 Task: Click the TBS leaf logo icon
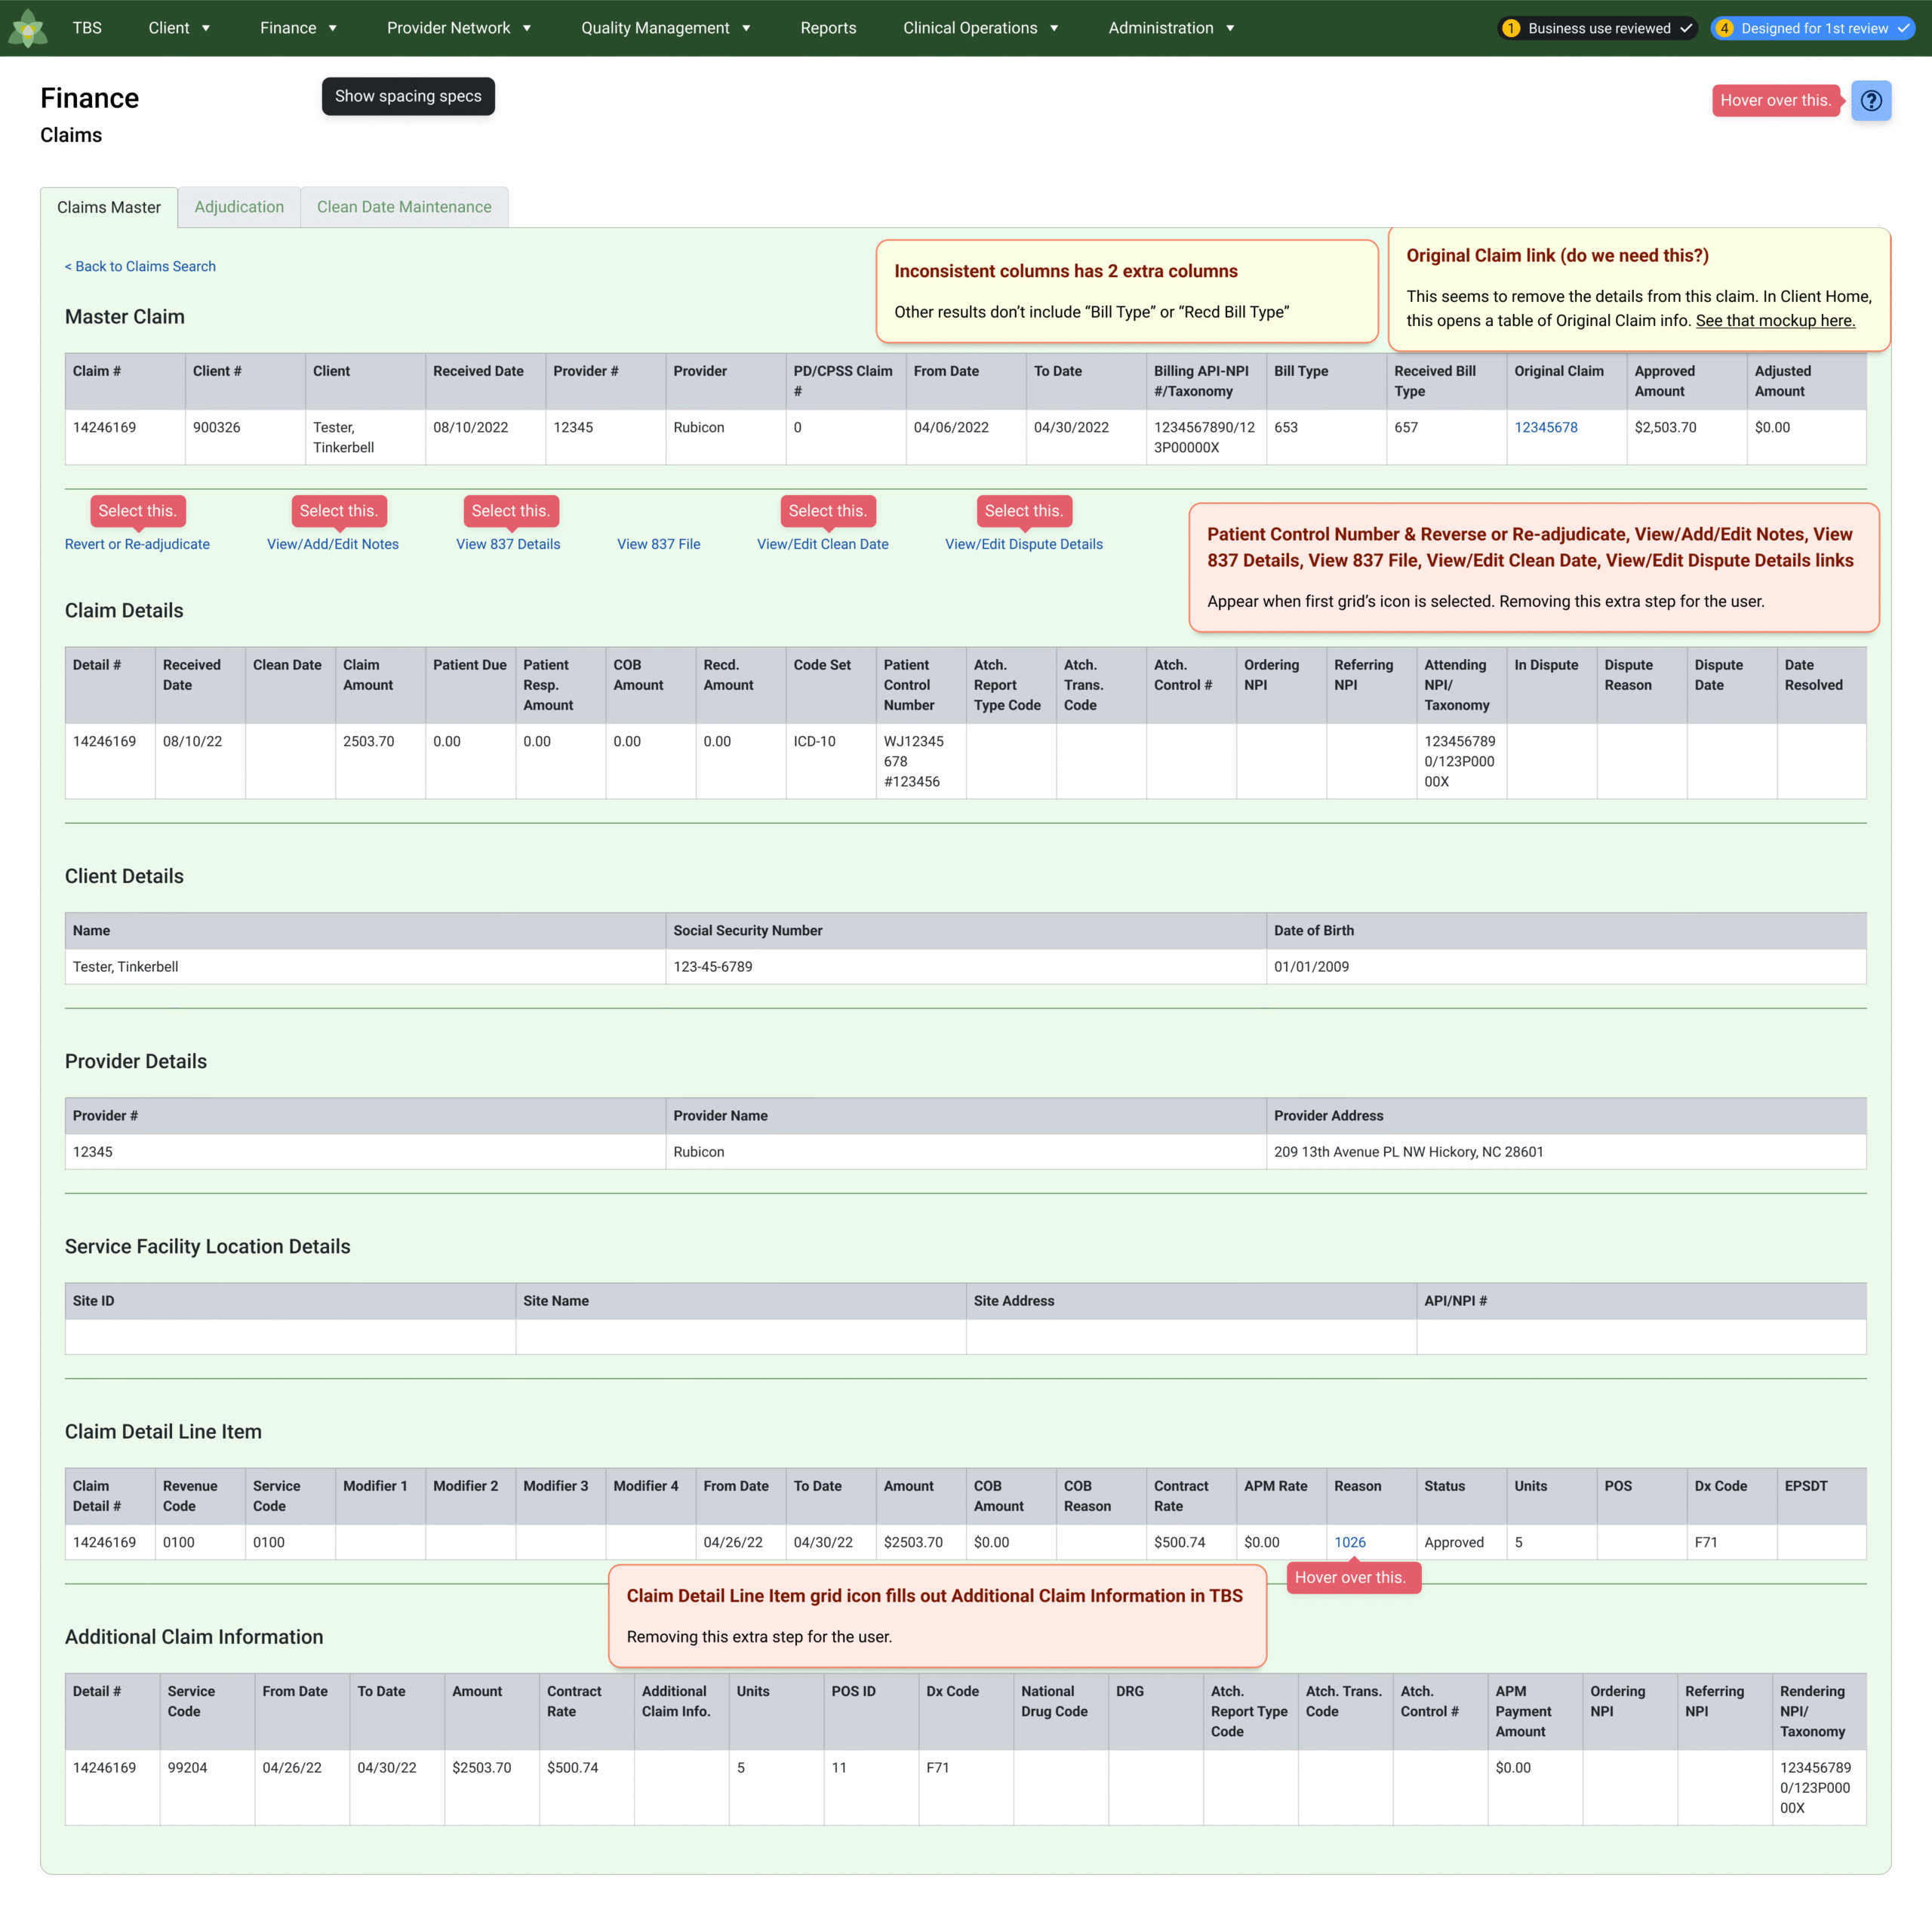coord(28,28)
